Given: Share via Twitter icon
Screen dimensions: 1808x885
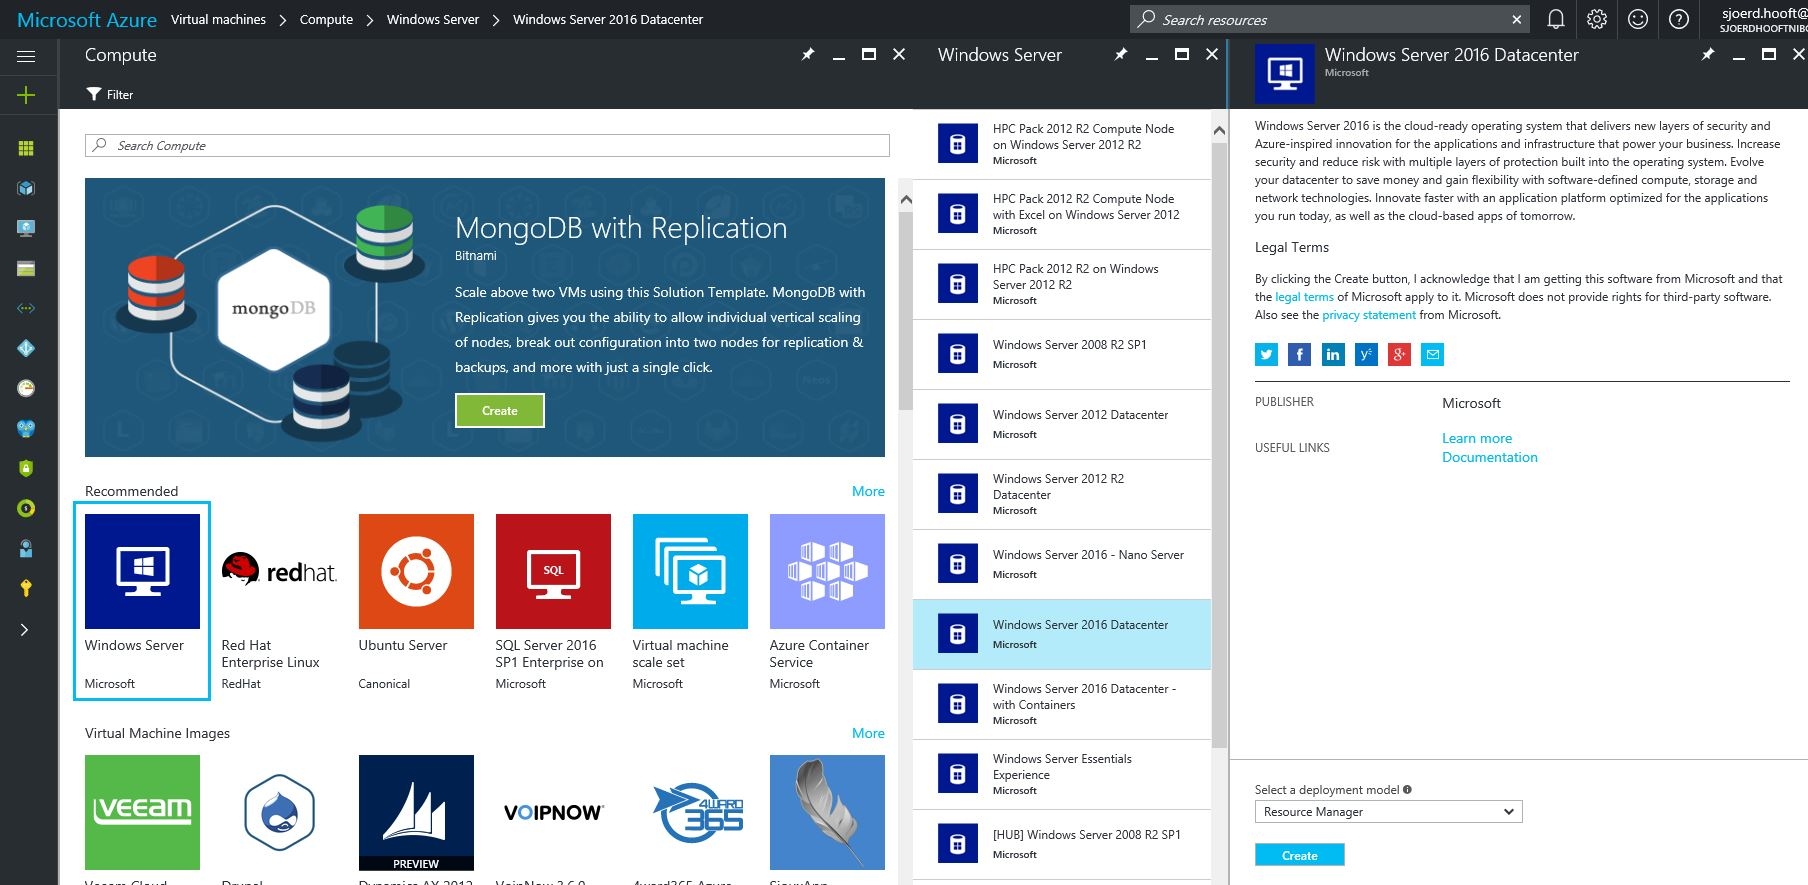Looking at the screenshot, I should (x=1266, y=354).
